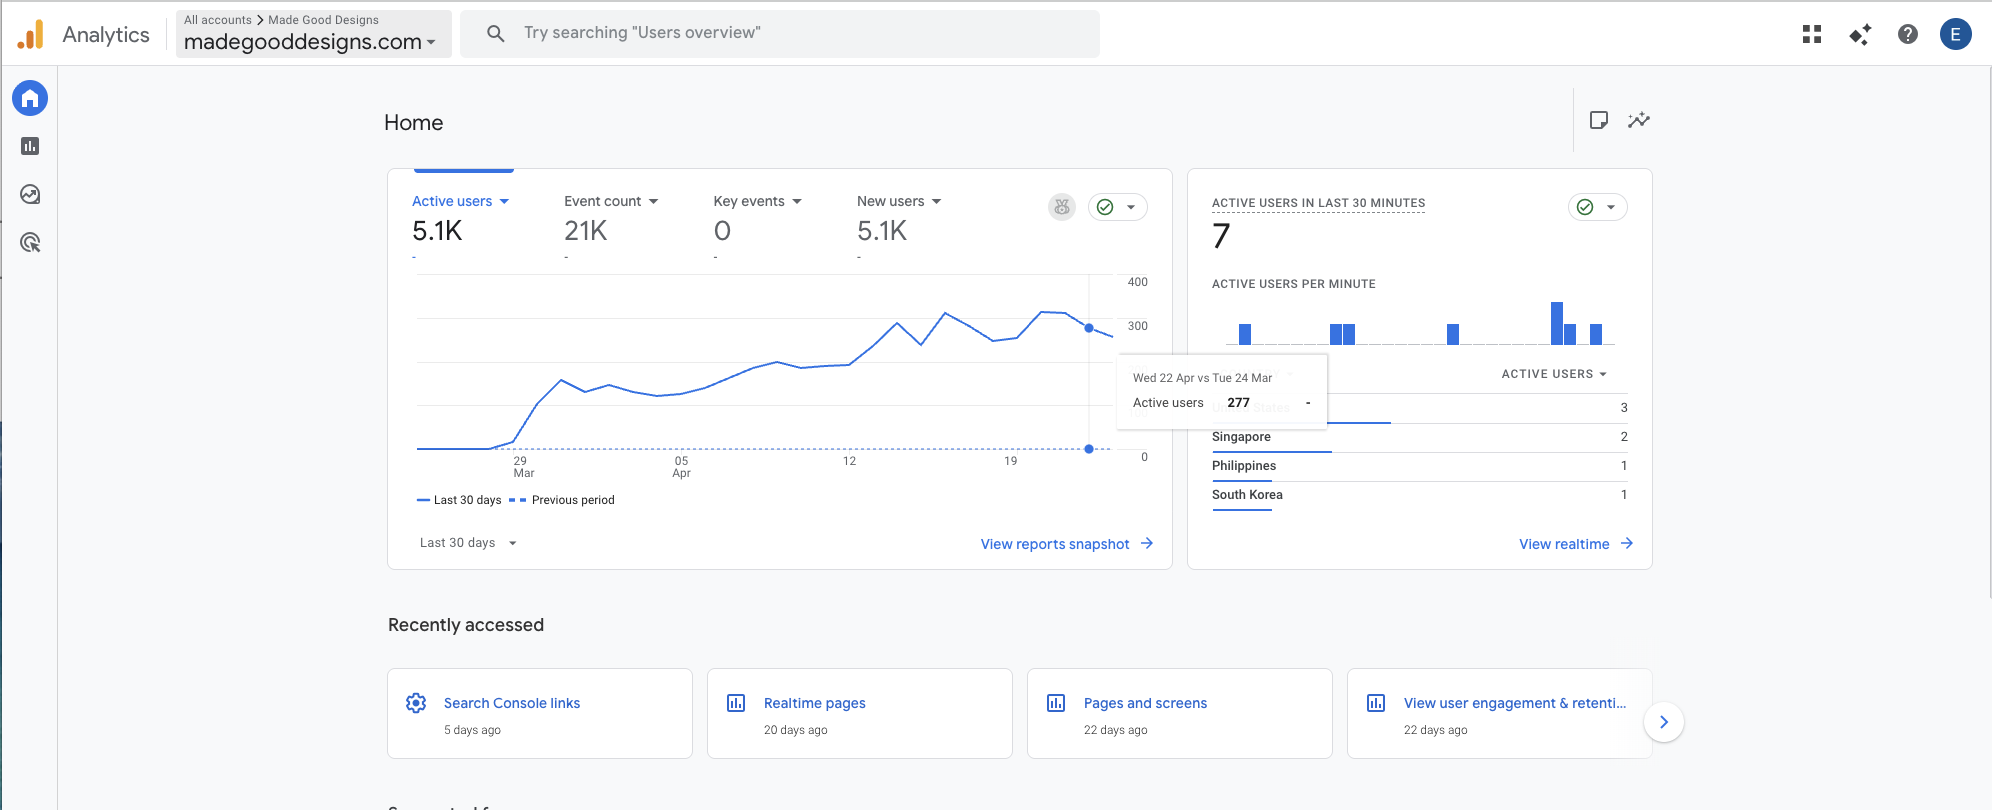Click the Realtime pages report icon
This screenshot has height=810, width=1992.
point(736,703)
